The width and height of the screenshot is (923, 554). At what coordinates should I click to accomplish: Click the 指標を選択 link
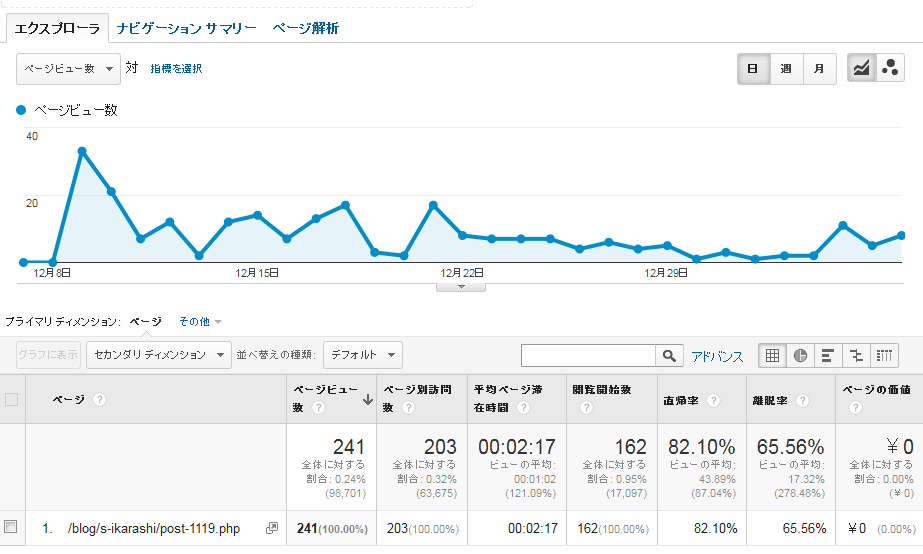(176, 69)
